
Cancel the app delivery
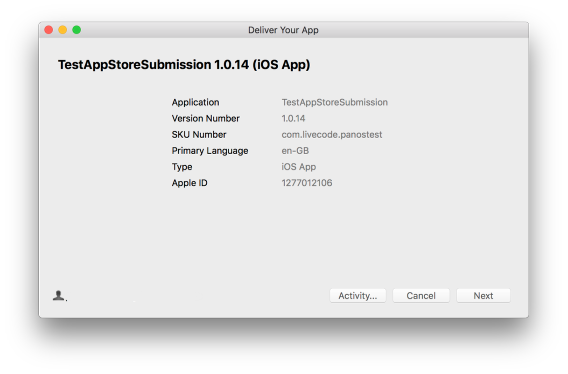421,296
